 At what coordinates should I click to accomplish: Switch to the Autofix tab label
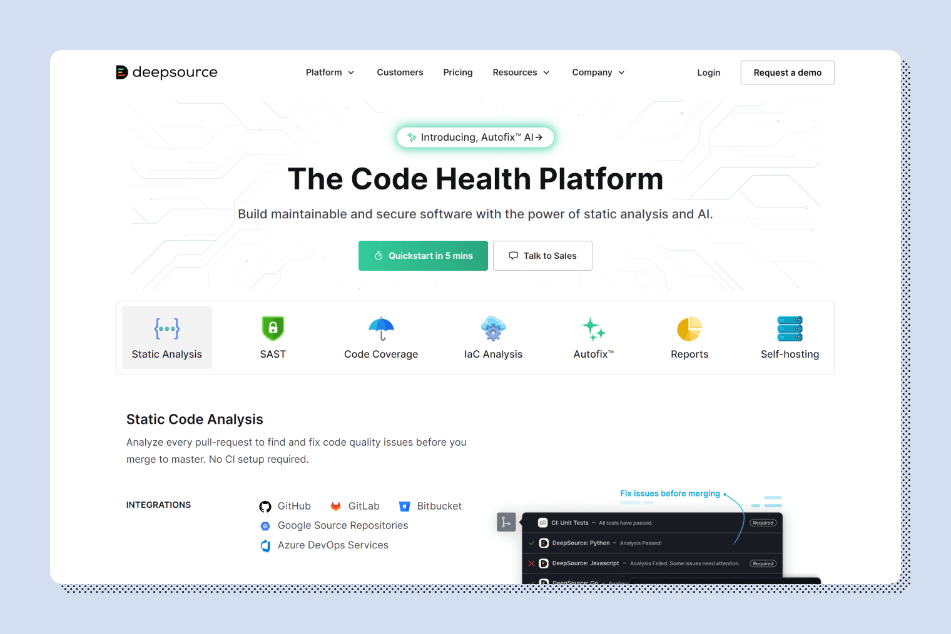coord(594,354)
